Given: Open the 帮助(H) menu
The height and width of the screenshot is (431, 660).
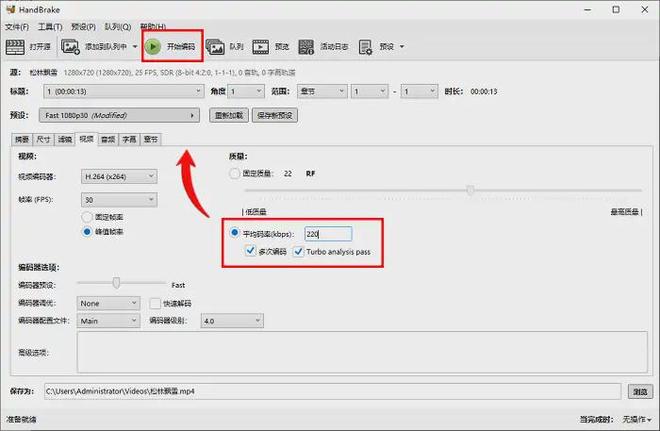Looking at the screenshot, I should [x=153, y=27].
